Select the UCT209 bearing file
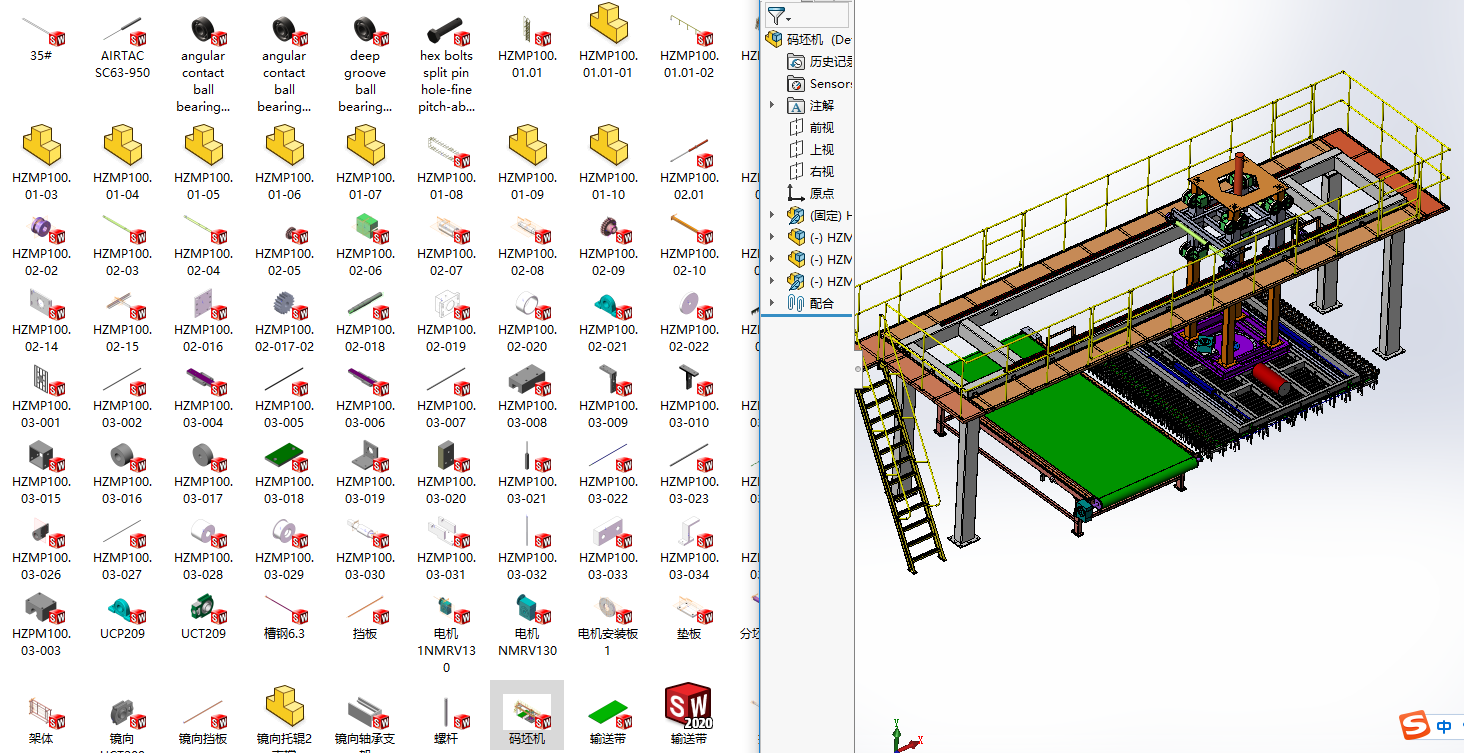 click(x=203, y=617)
